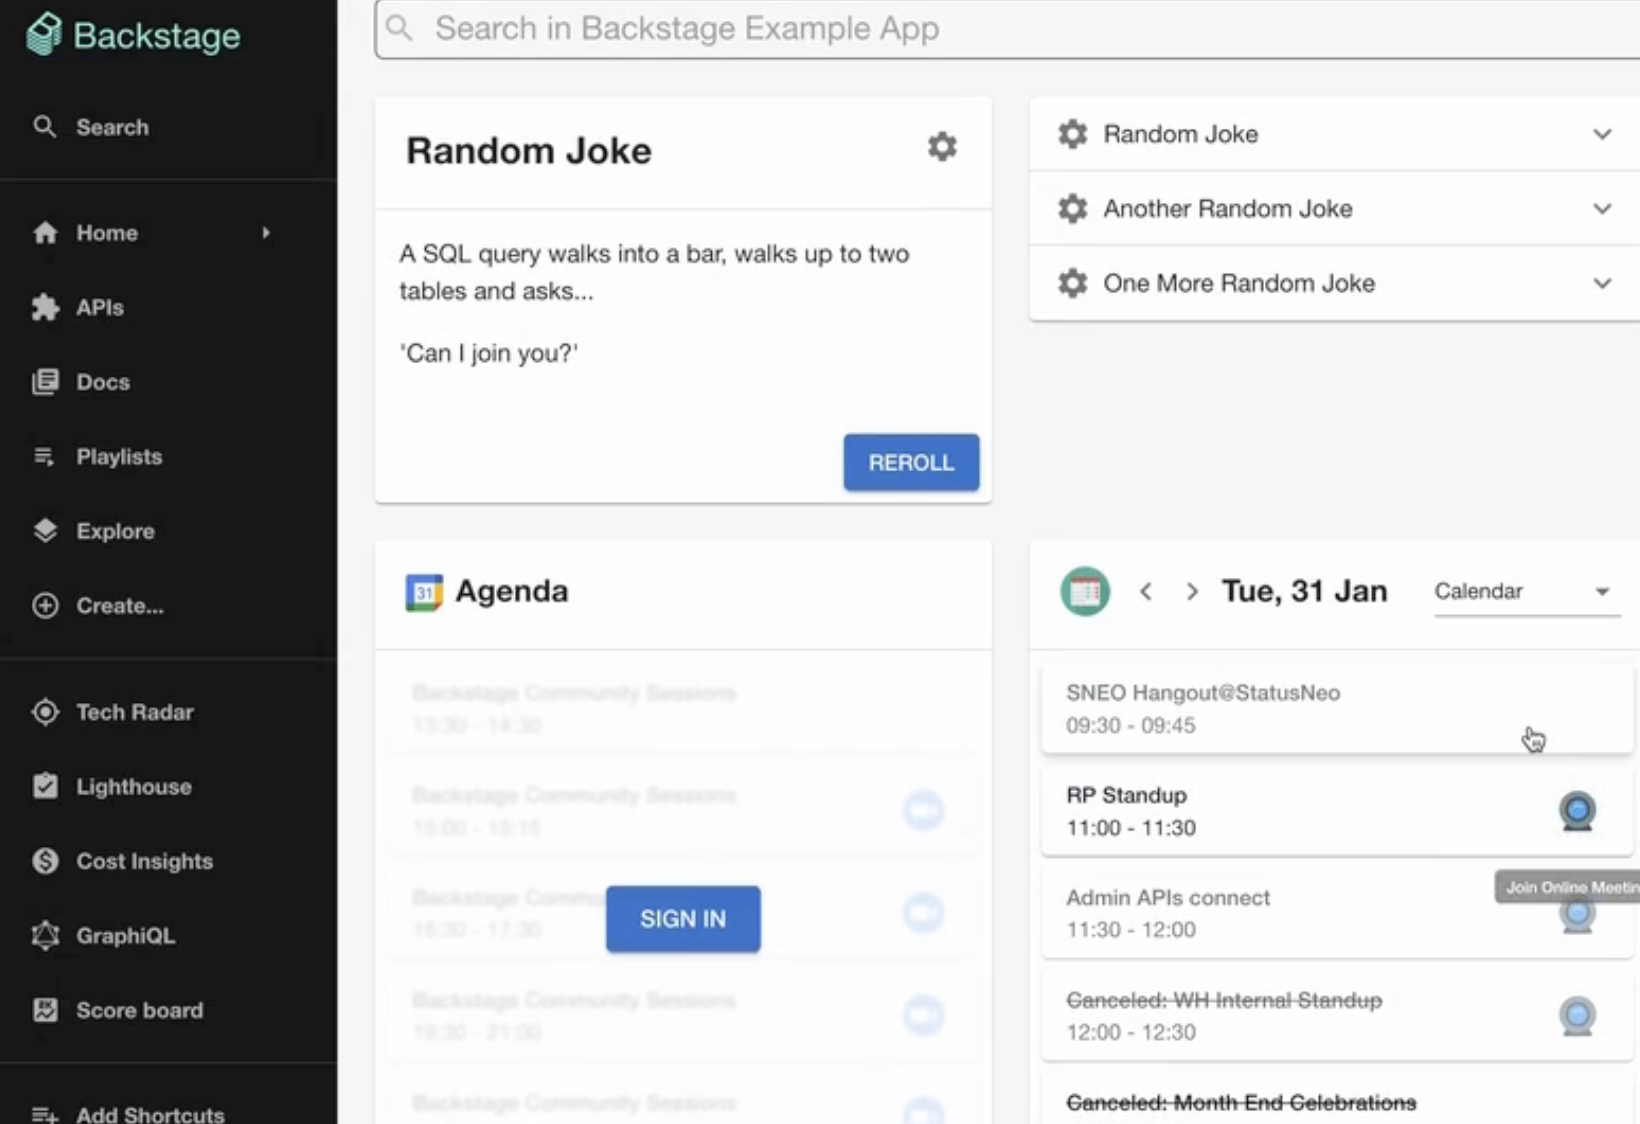Click the Create... plus icon
Viewport: 1640px width, 1124px height.
(45, 606)
